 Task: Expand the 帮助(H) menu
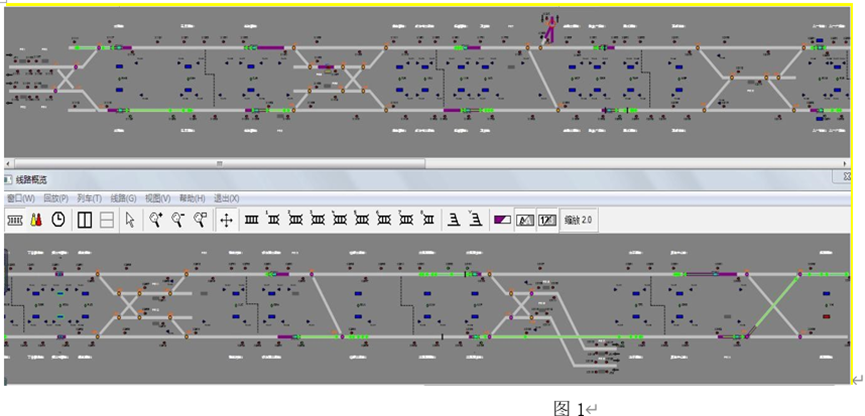pos(192,199)
